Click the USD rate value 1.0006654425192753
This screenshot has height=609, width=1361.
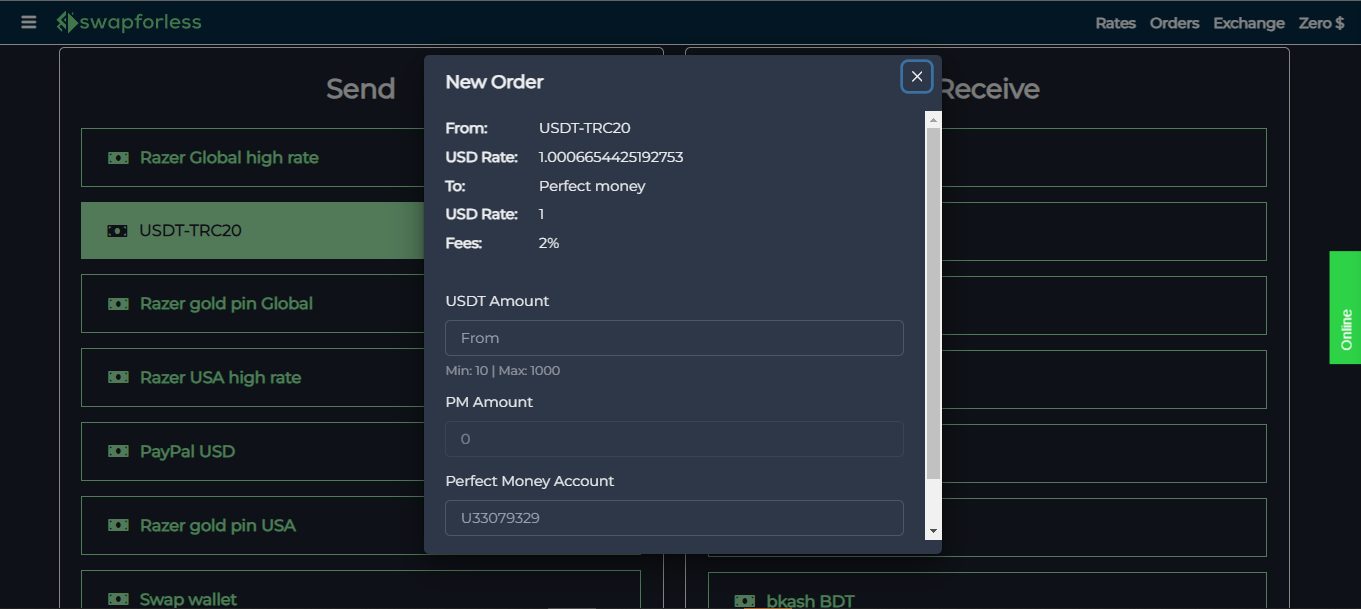pos(611,157)
